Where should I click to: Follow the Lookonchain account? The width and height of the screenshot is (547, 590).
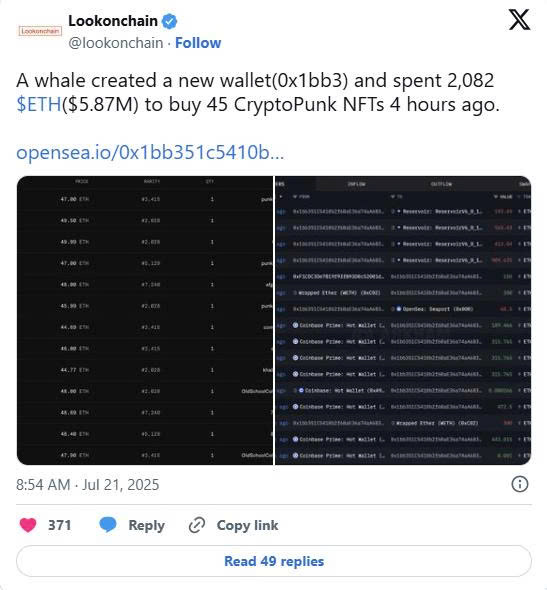coord(198,43)
